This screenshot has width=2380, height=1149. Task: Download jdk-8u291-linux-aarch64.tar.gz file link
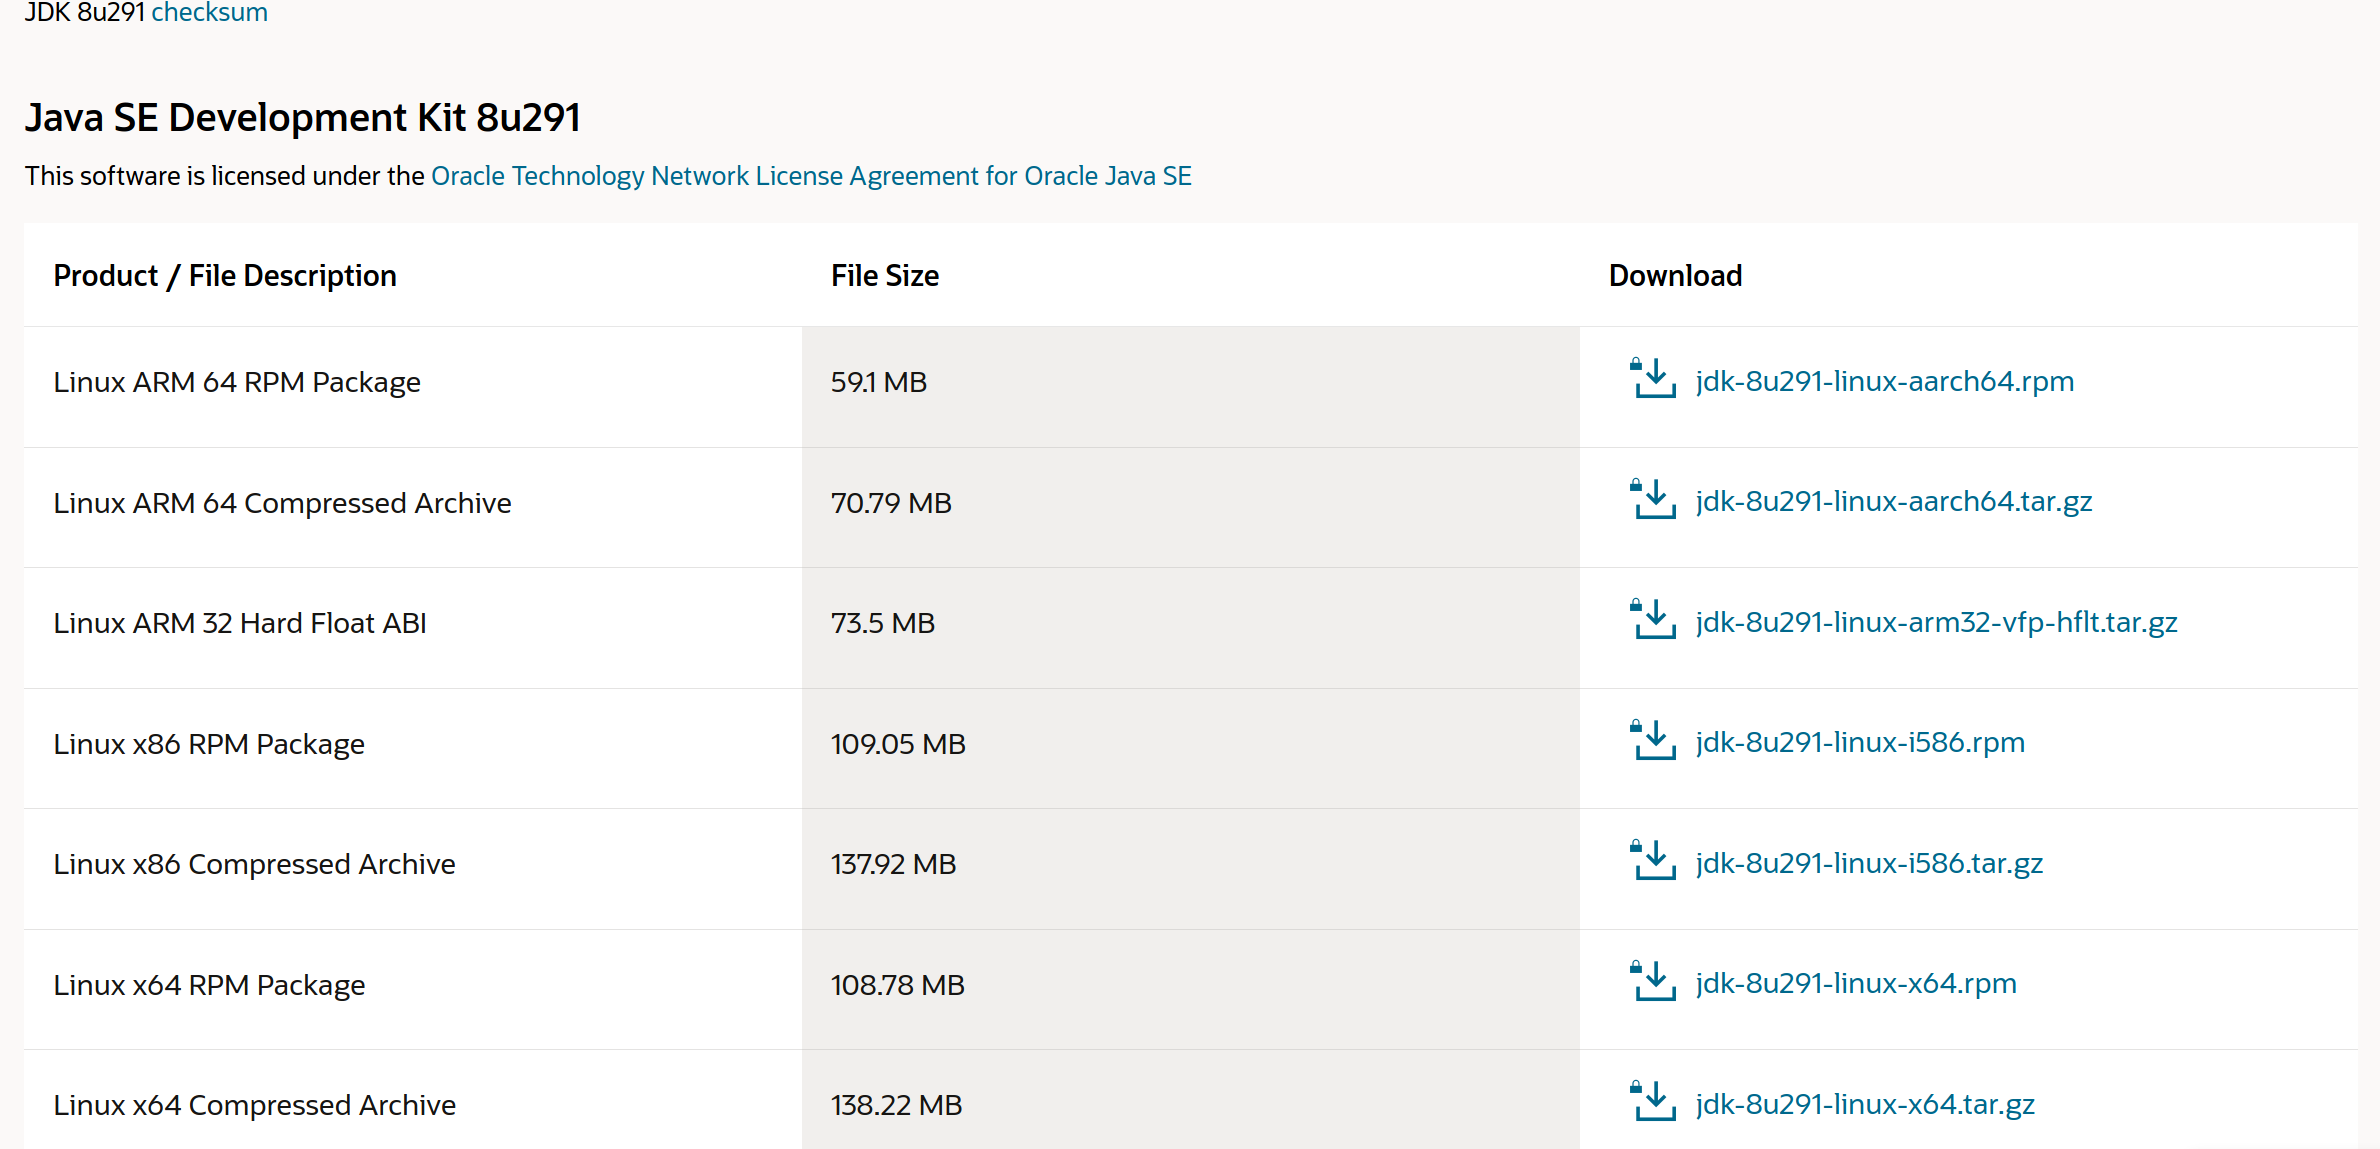tap(1893, 501)
